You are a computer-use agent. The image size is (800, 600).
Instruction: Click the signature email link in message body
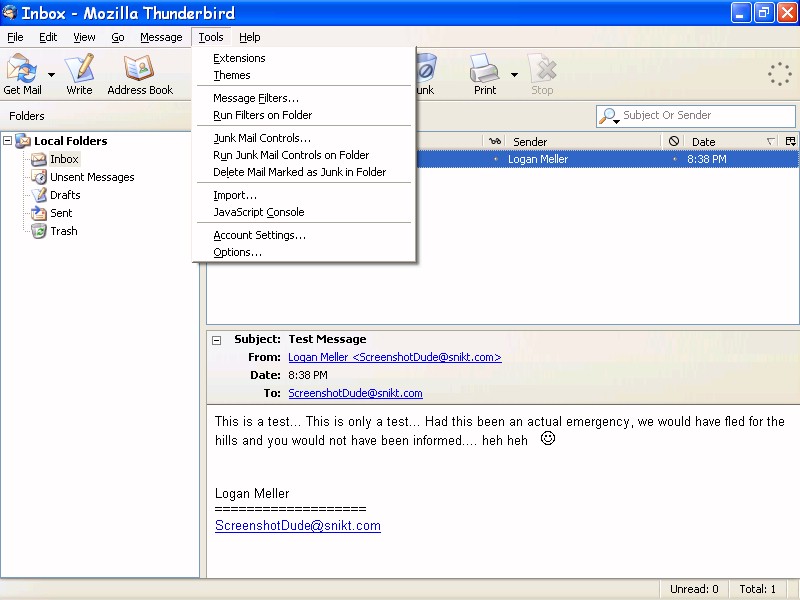coord(298,526)
